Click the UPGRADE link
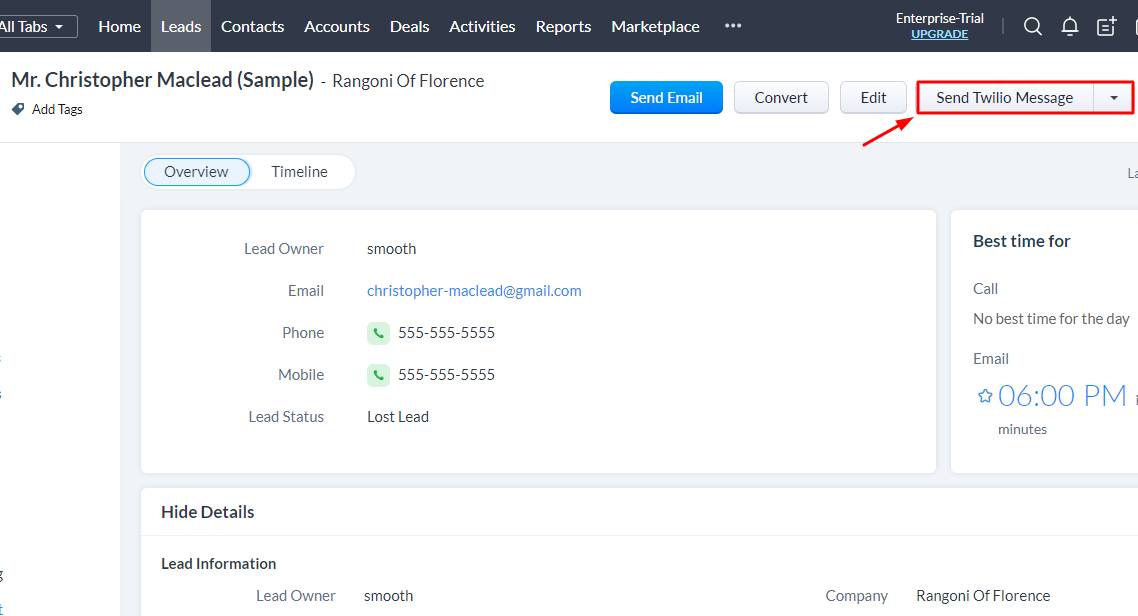1138x616 pixels. 939,34
